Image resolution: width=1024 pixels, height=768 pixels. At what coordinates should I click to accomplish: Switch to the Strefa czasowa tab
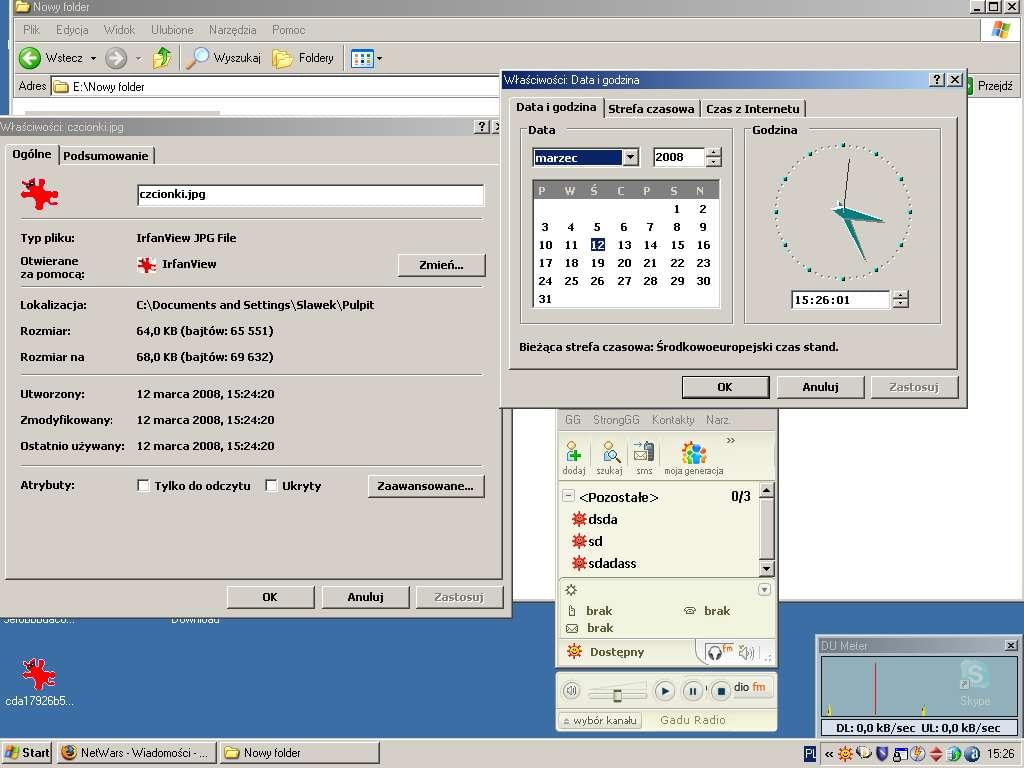pyautogui.click(x=651, y=109)
